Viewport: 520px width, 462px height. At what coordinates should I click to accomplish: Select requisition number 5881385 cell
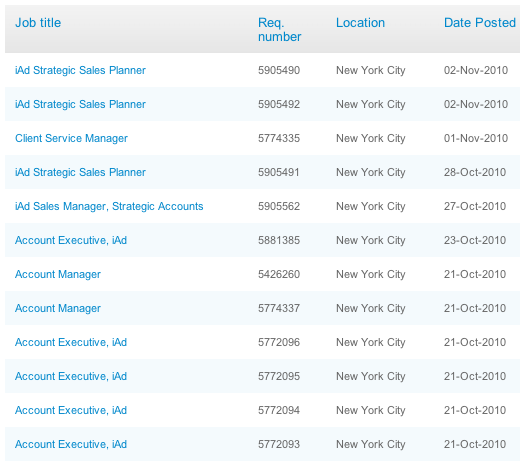click(279, 240)
